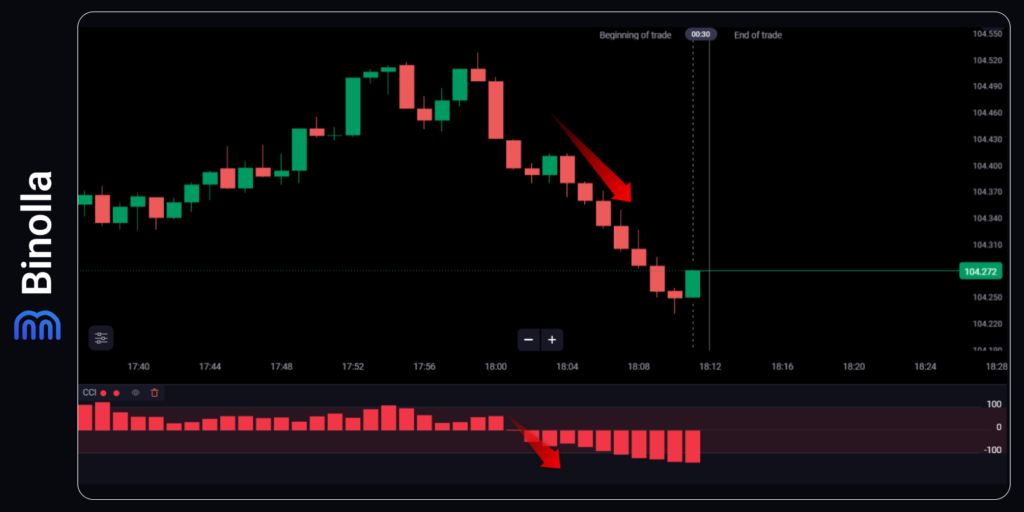Zoom out the chart with minus button
This screenshot has width=1024, height=512.
(x=528, y=340)
